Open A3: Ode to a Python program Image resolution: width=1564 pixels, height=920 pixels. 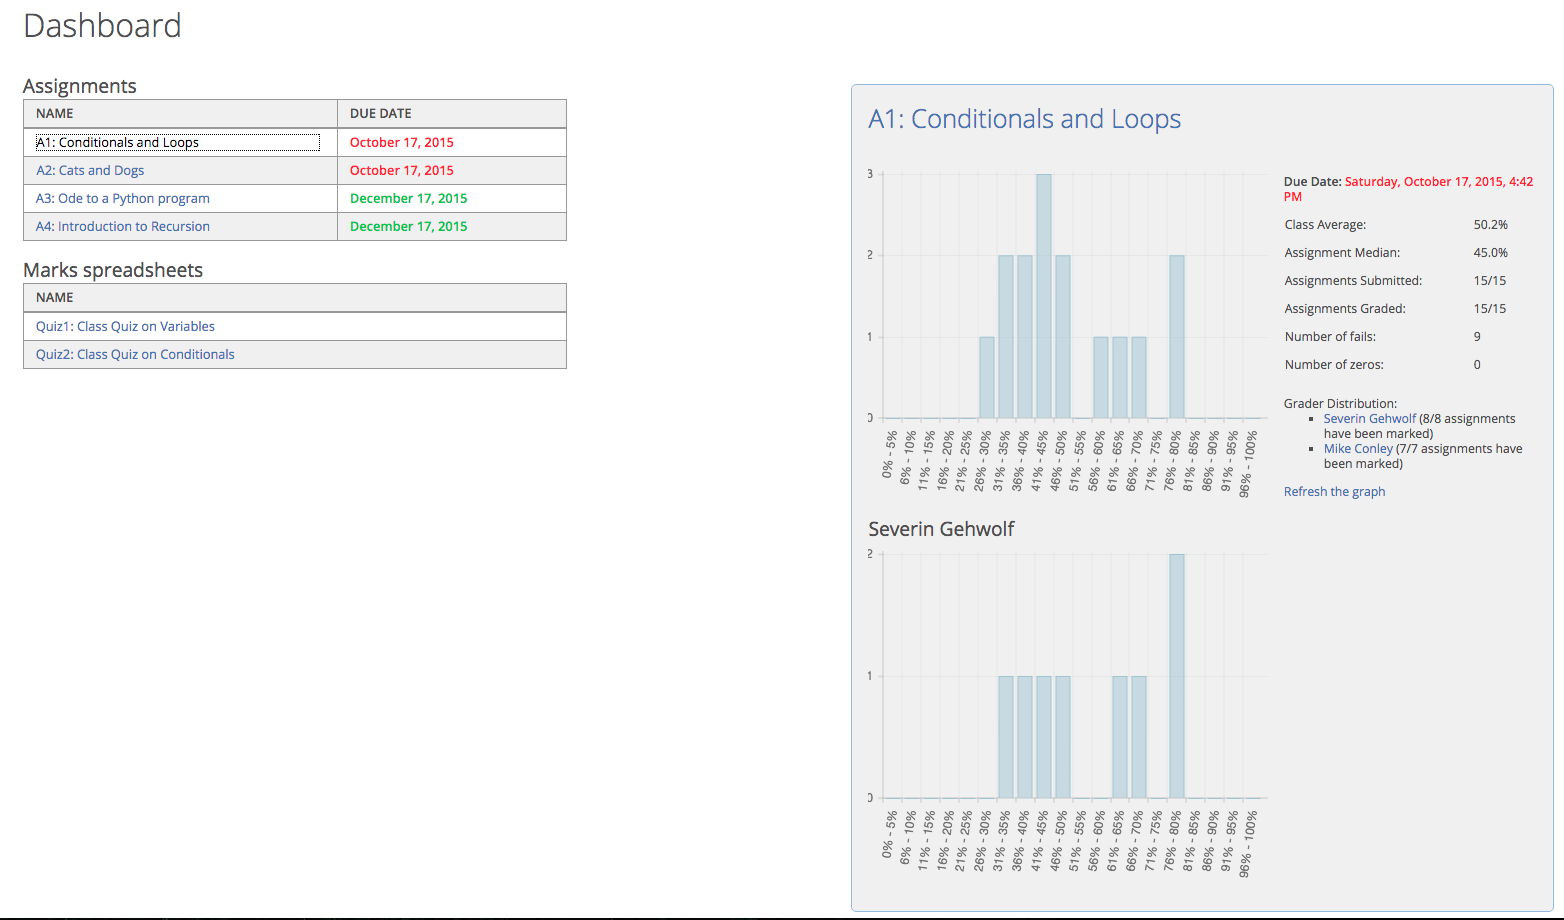[123, 198]
